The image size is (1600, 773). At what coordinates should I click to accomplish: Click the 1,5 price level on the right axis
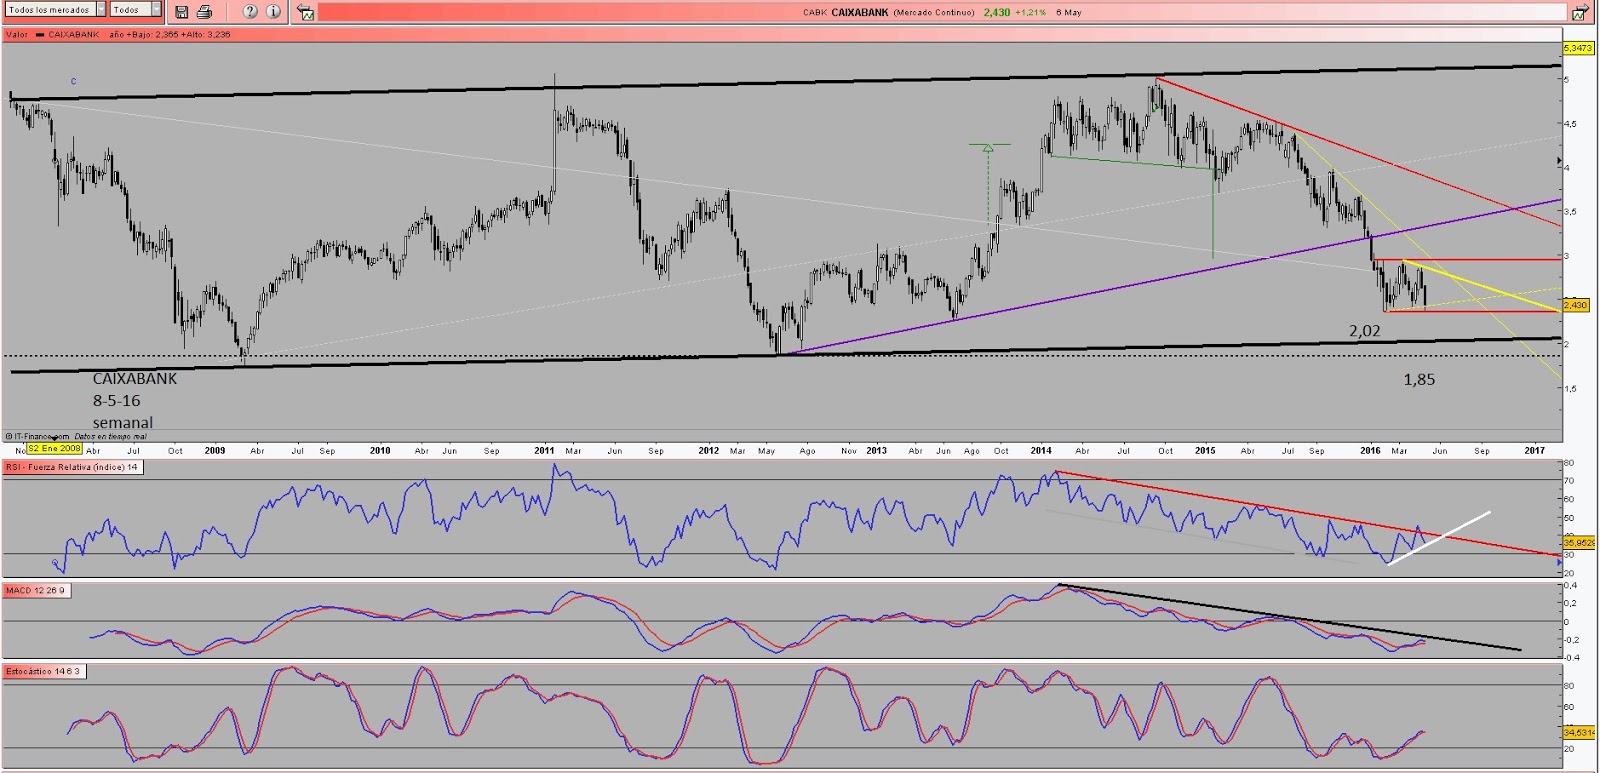click(1571, 388)
